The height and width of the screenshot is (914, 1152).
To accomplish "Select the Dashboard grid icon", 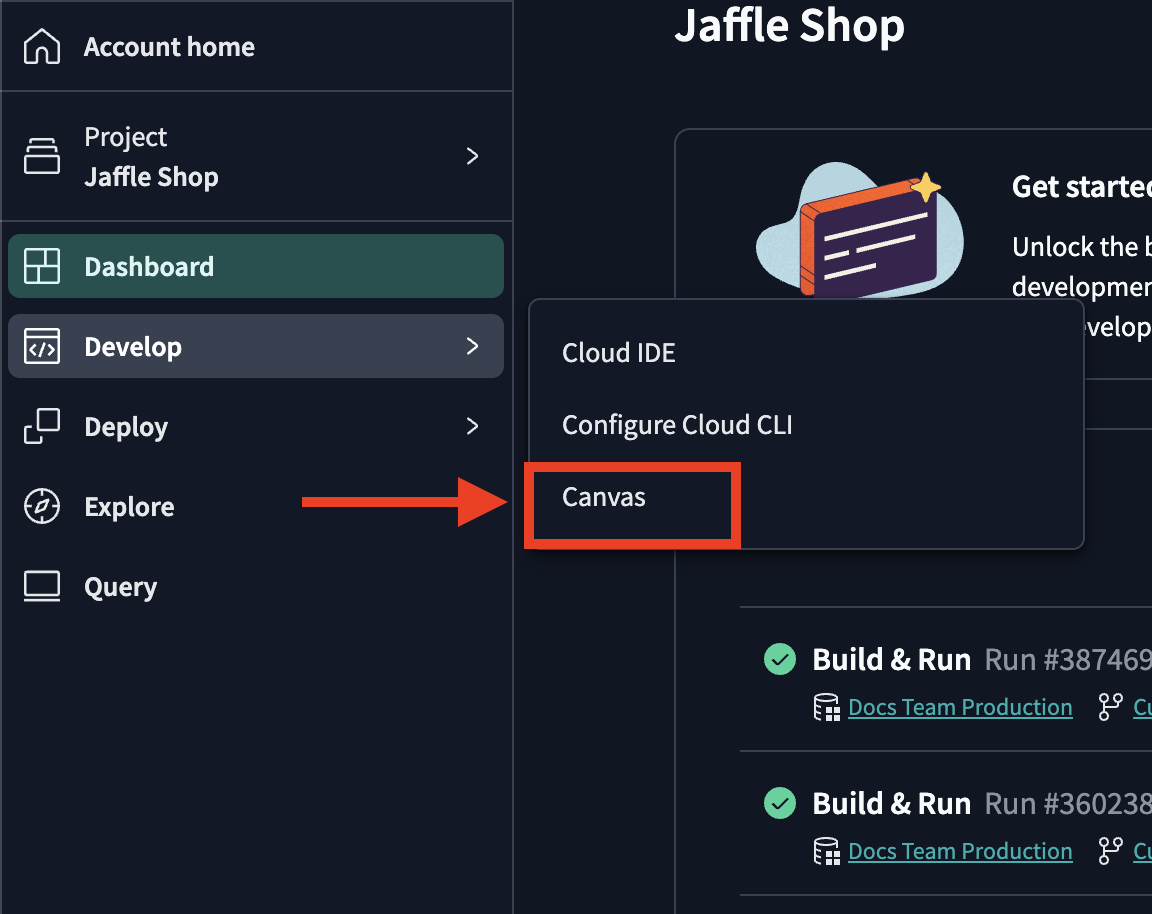I will 41,266.
